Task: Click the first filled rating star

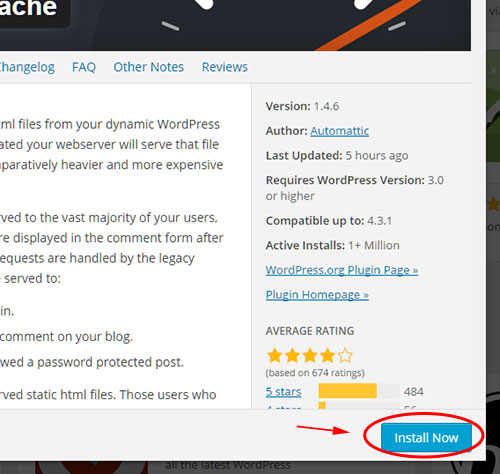Action: [x=275, y=355]
